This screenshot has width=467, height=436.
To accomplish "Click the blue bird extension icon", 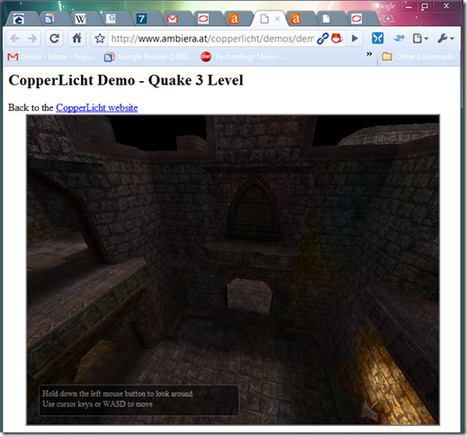I will click(399, 39).
